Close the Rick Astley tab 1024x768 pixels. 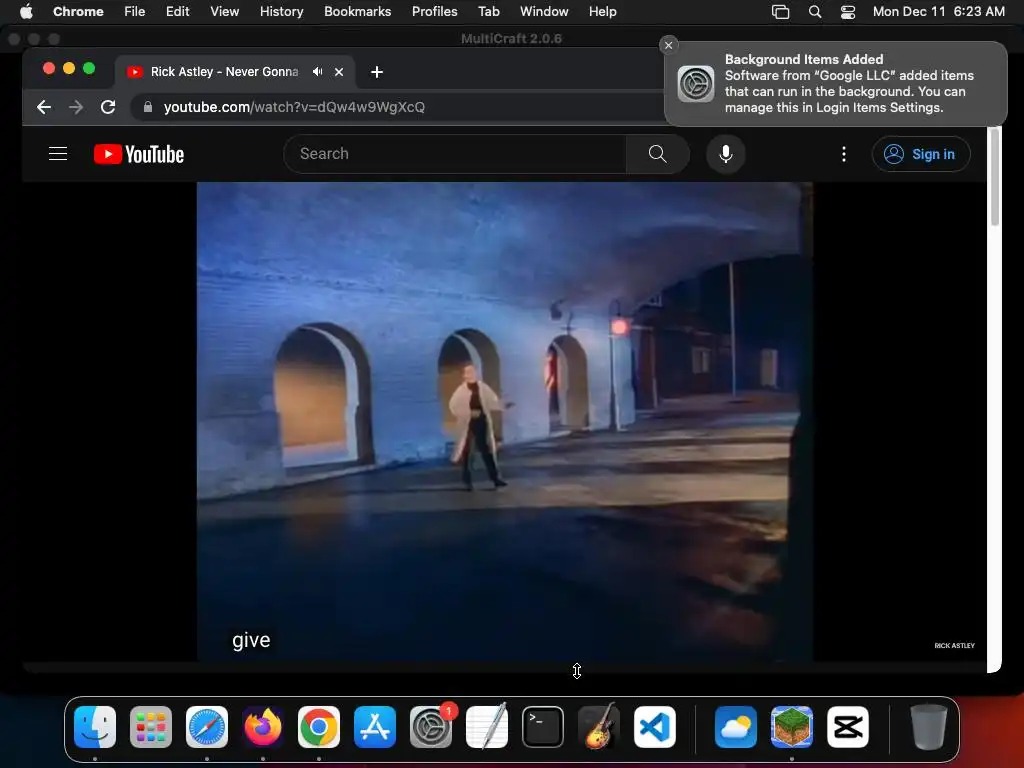pyautogui.click(x=339, y=72)
